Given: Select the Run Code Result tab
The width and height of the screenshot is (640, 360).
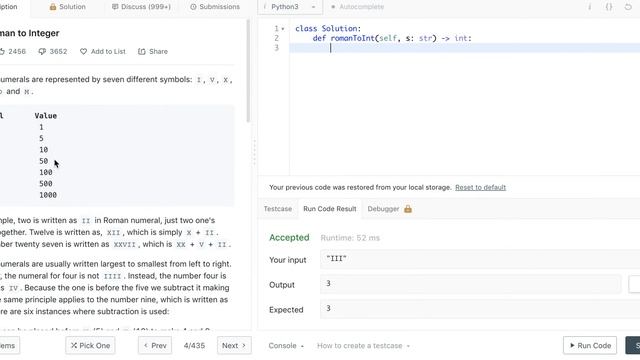Looking at the screenshot, I should (x=330, y=209).
